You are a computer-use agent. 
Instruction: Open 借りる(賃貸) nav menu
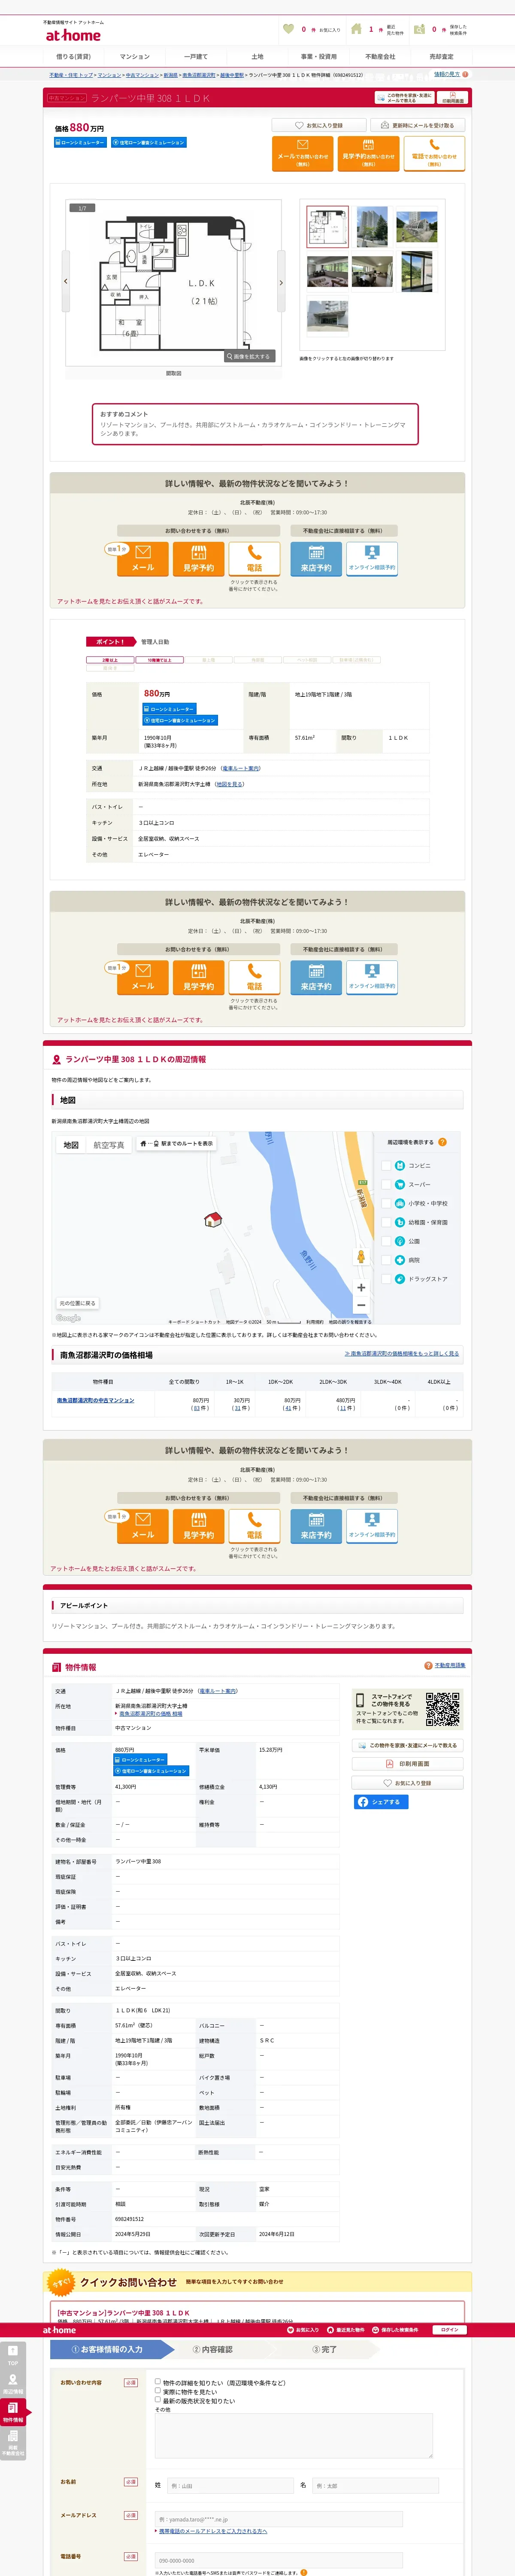pyautogui.click(x=73, y=57)
